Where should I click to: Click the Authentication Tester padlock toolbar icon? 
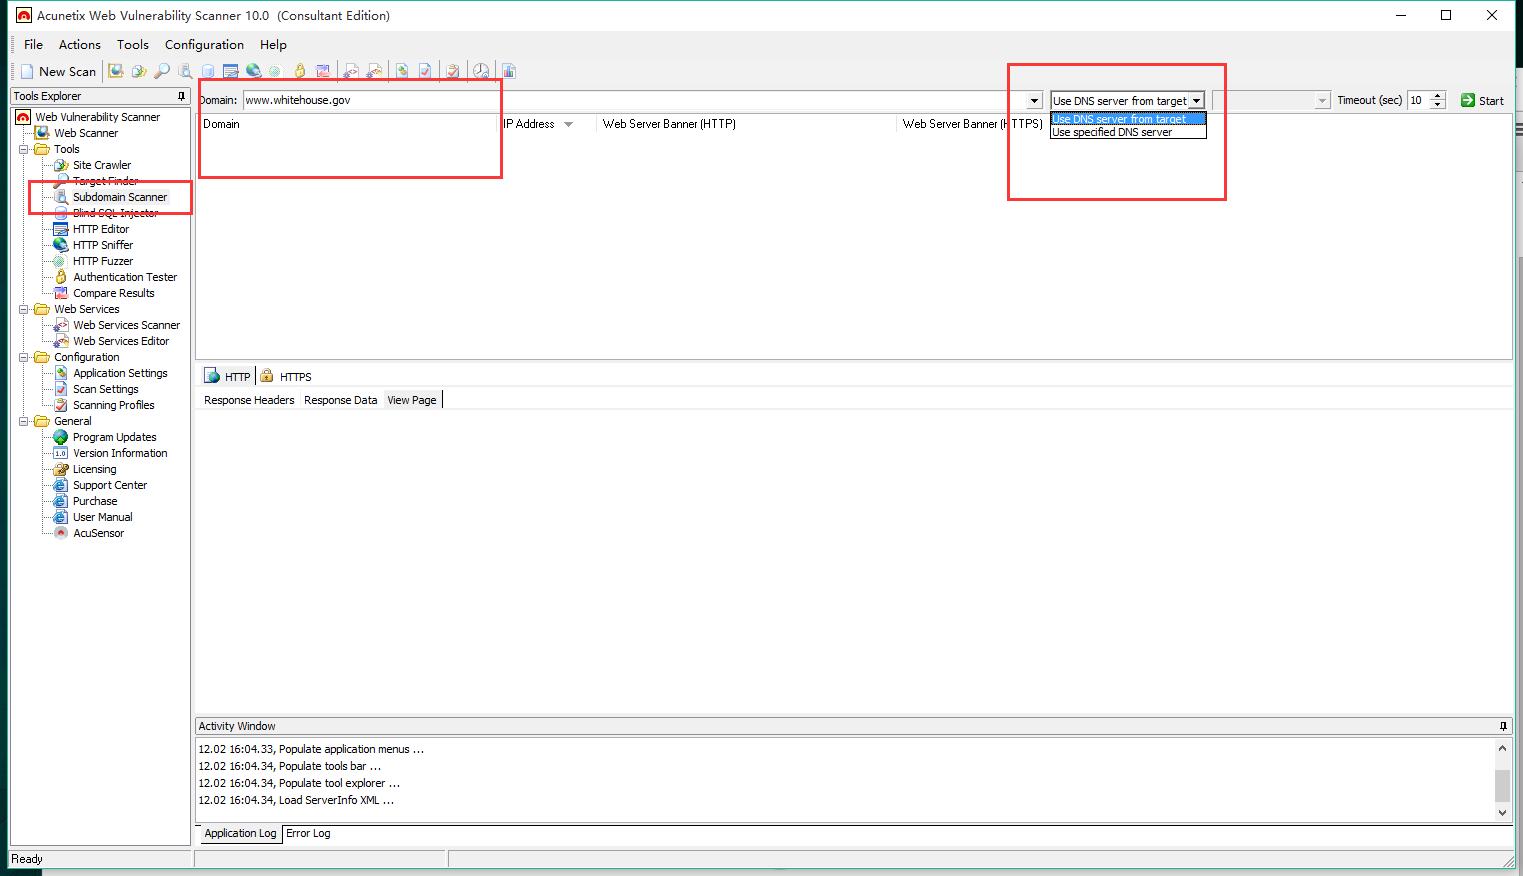[299, 71]
